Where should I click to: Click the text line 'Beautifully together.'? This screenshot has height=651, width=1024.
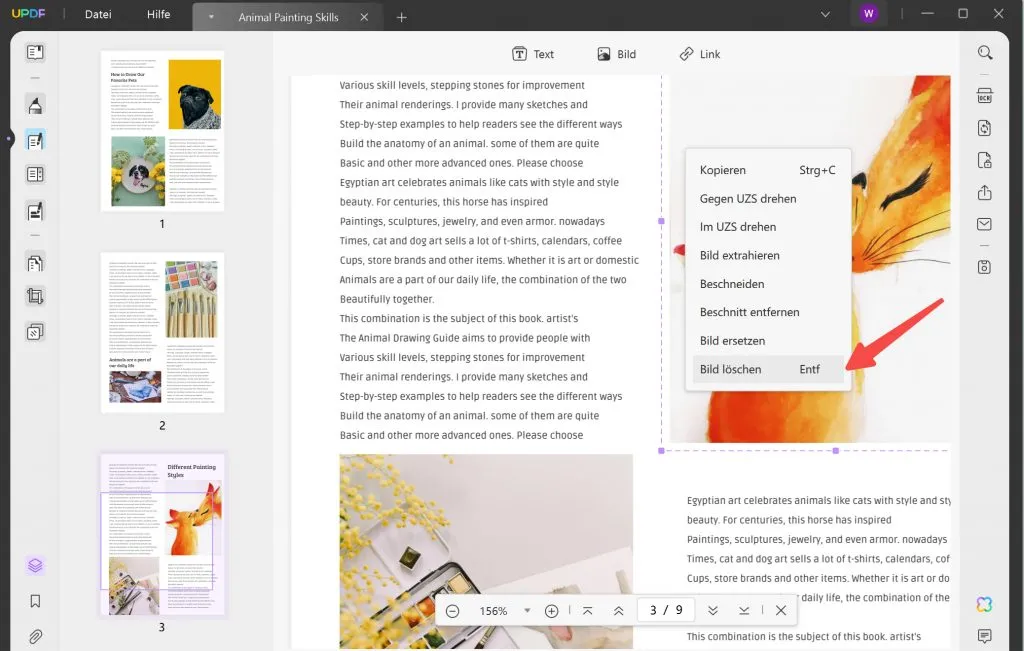click(387, 299)
